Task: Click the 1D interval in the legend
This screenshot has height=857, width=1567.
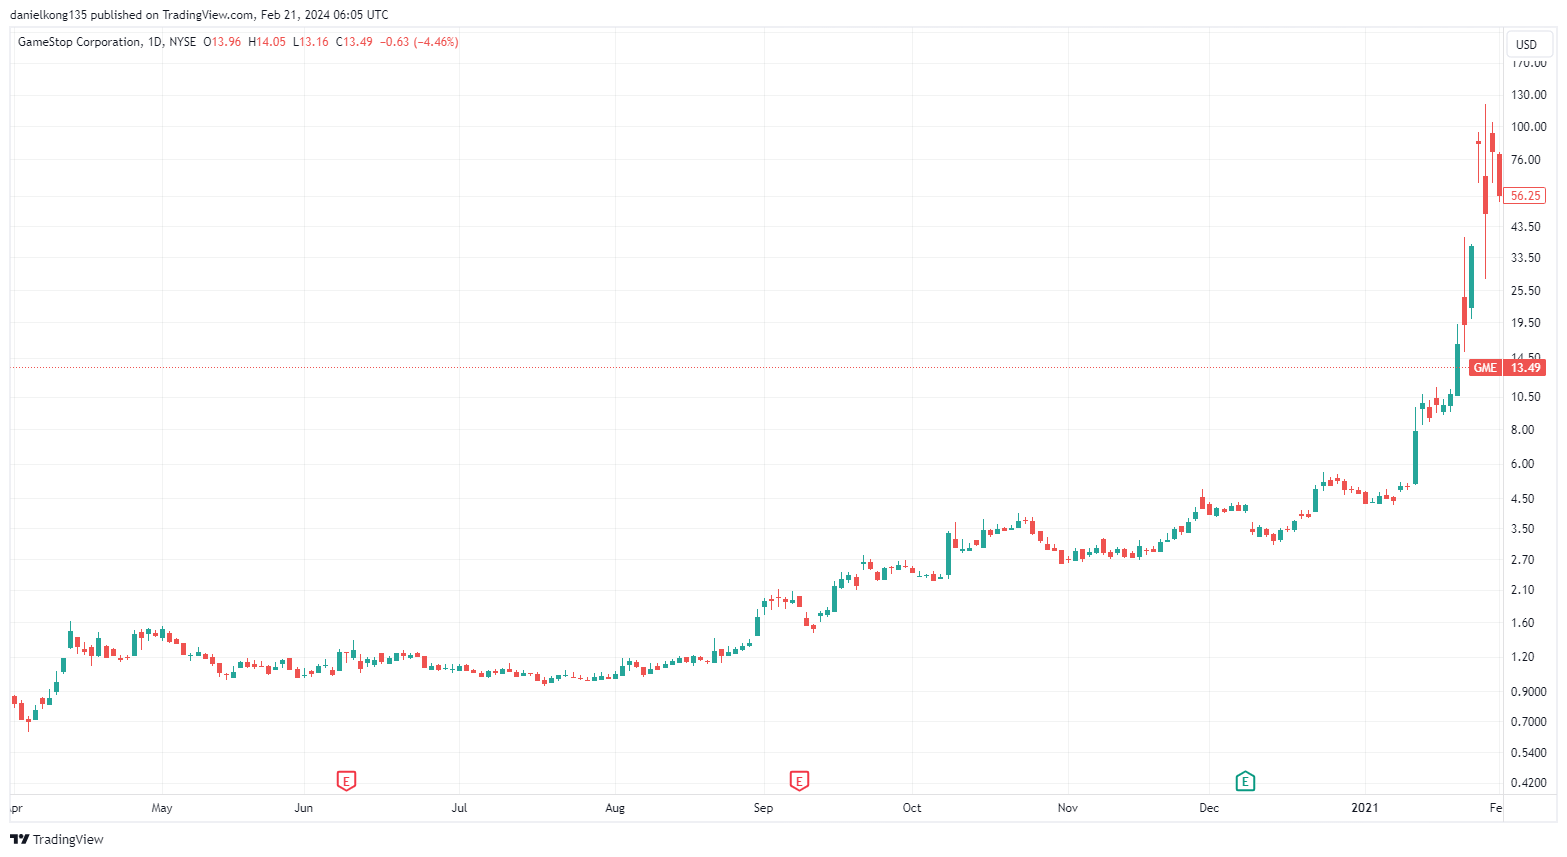Action: (x=154, y=42)
